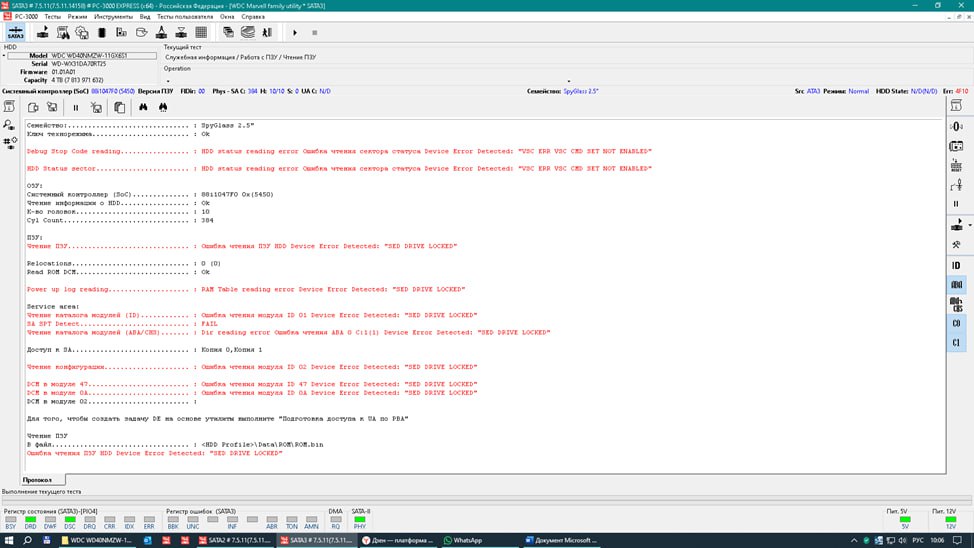Open the PC-3000 menu
Image resolution: width=974 pixels, height=548 pixels.
[x=26, y=17]
